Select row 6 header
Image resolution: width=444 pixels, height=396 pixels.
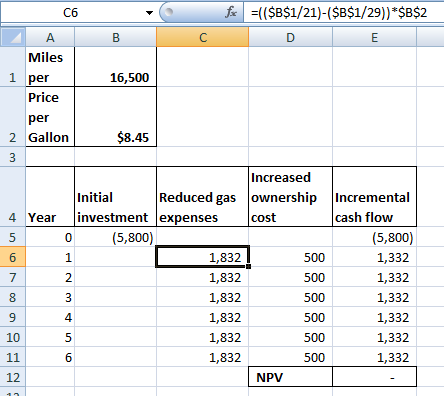click(x=13, y=257)
